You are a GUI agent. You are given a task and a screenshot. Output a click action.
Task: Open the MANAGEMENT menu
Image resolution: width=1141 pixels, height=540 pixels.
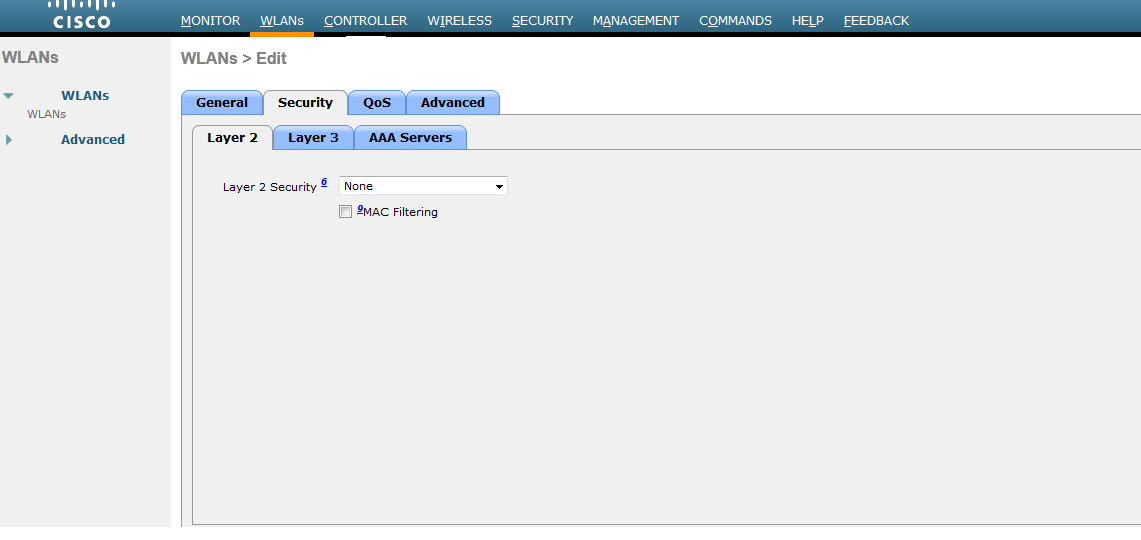[x=635, y=20]
